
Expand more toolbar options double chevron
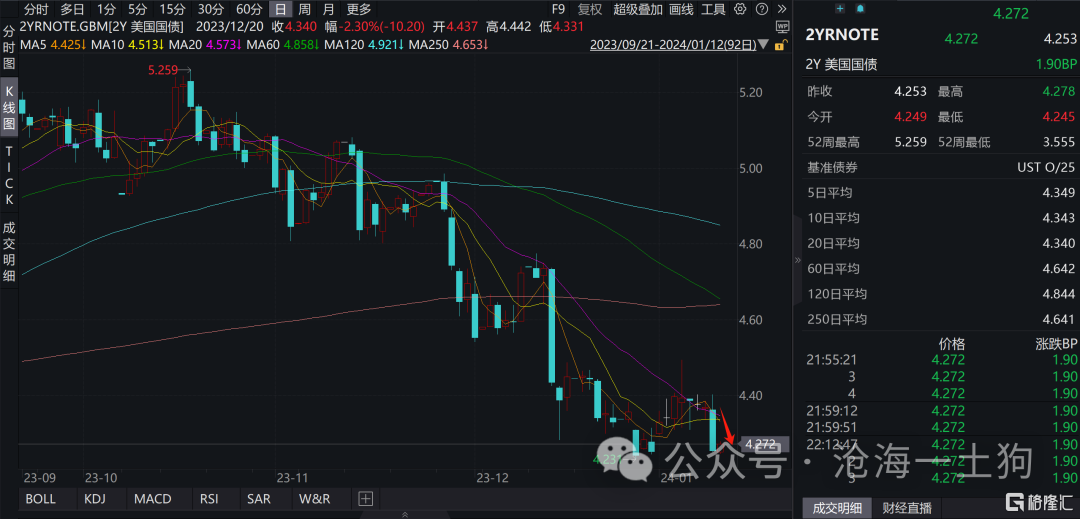tap(781, 9)
